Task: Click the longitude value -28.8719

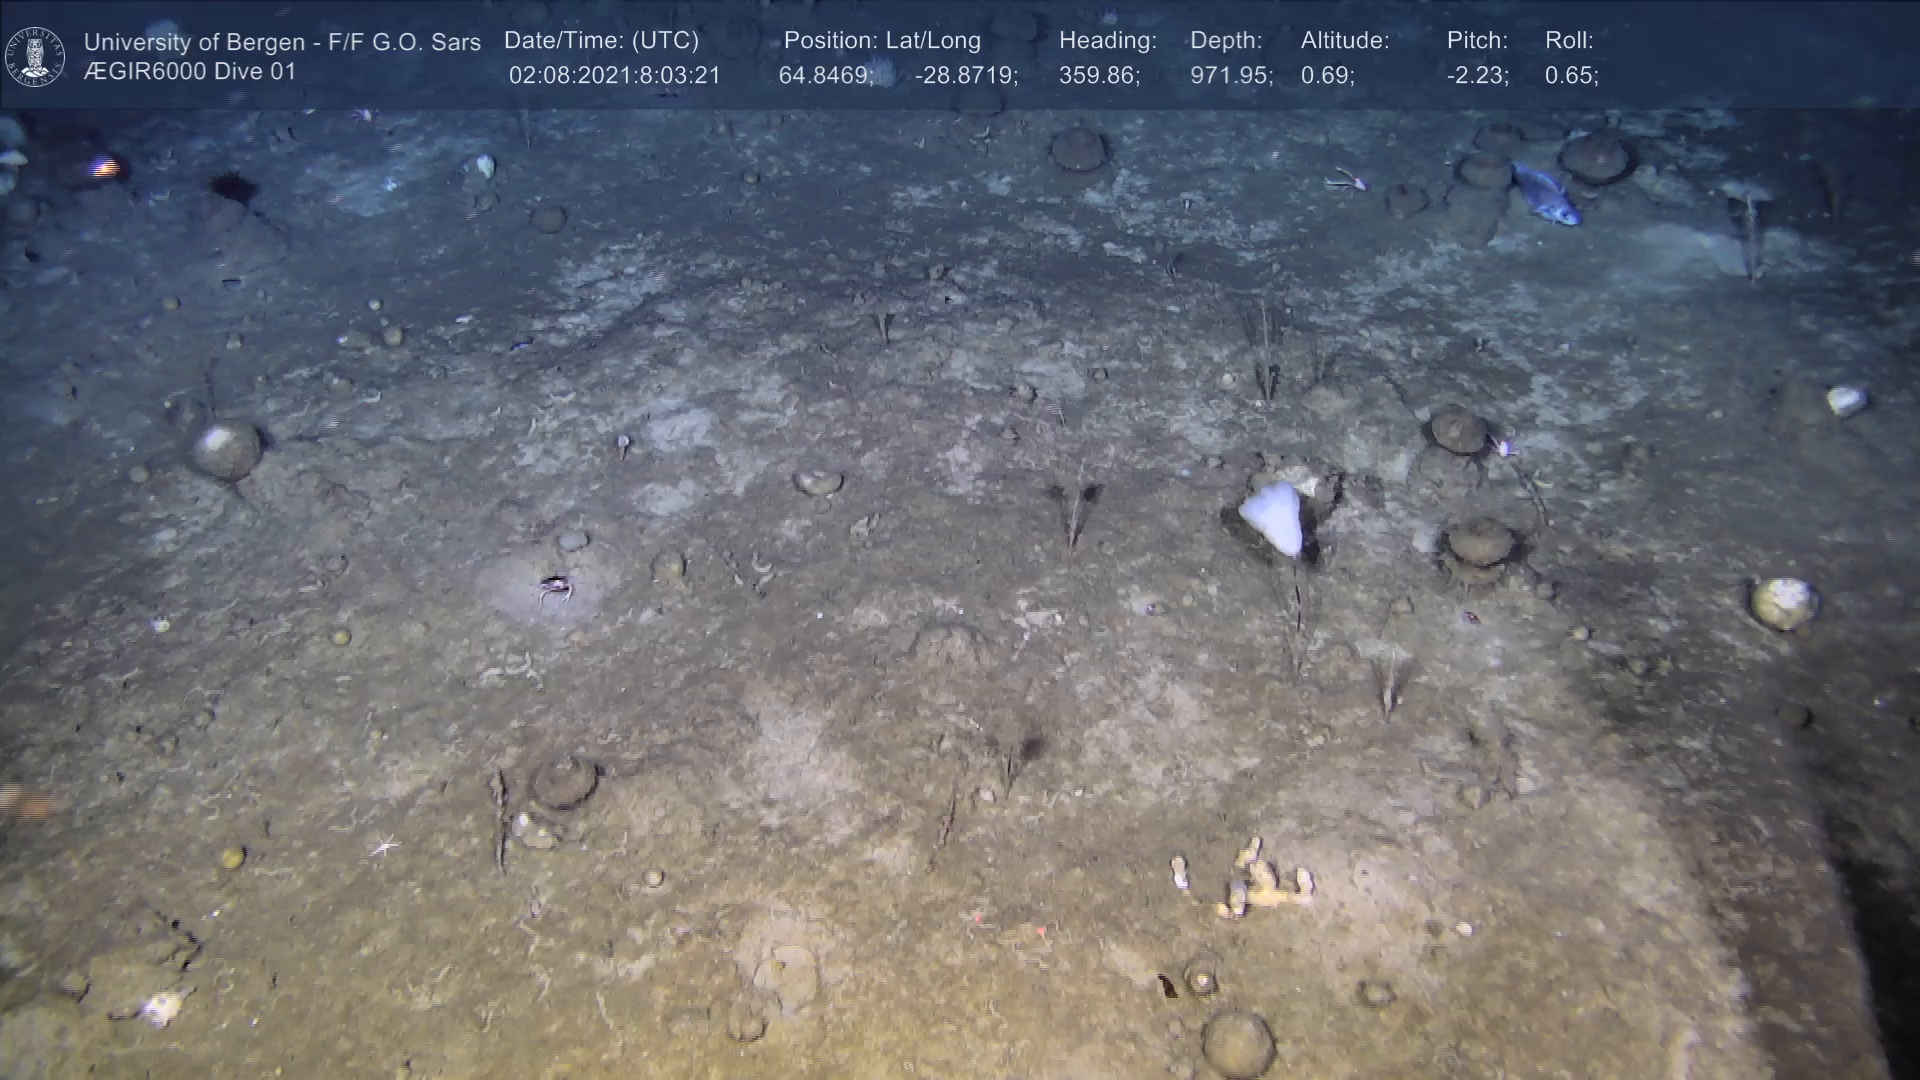Action: [x=965, y=76]
